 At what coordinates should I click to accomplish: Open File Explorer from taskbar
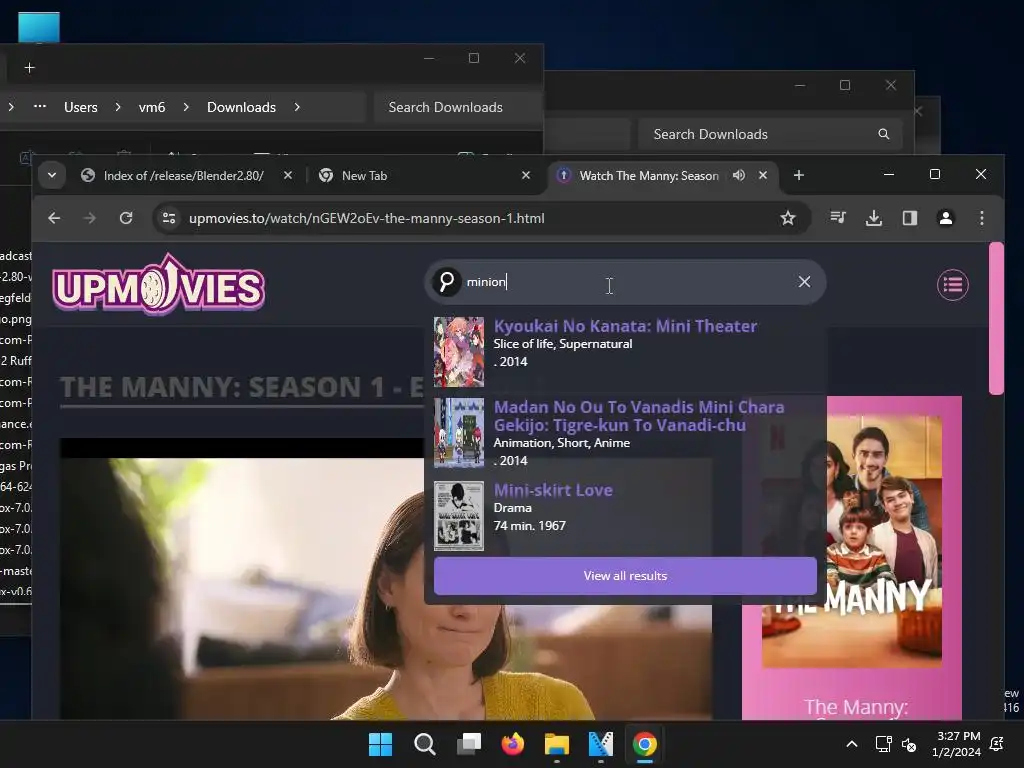556,744
